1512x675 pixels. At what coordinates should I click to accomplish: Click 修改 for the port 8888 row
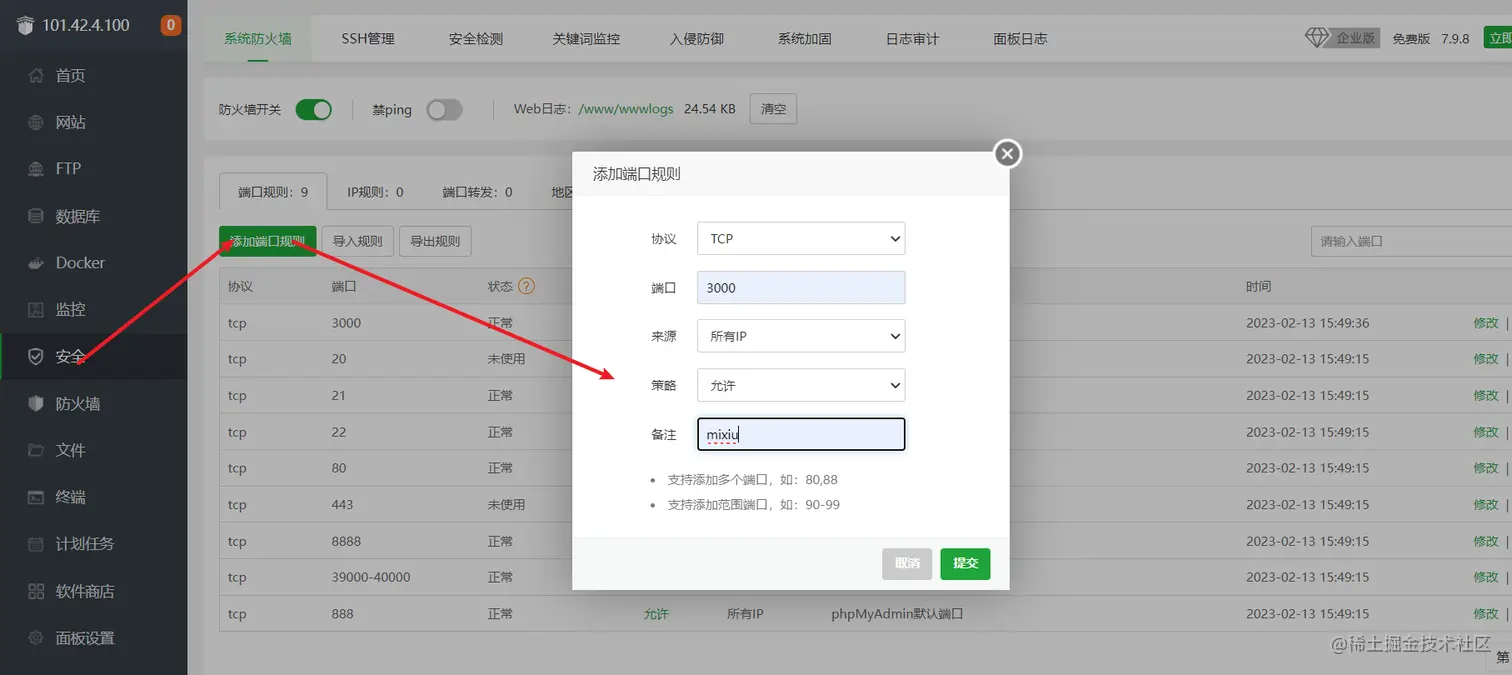click(x=1486, y=541)
